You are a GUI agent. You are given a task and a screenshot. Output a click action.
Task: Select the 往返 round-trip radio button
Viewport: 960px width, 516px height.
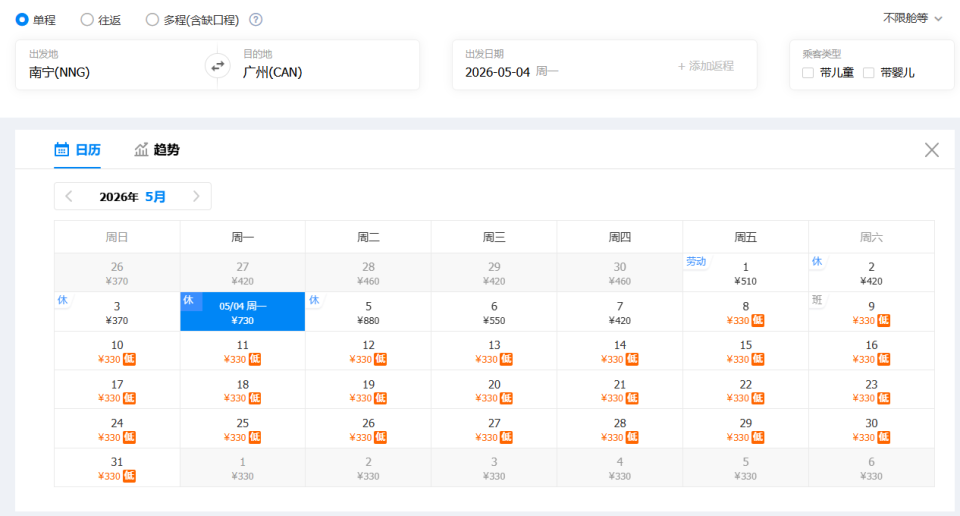[87, 20]
